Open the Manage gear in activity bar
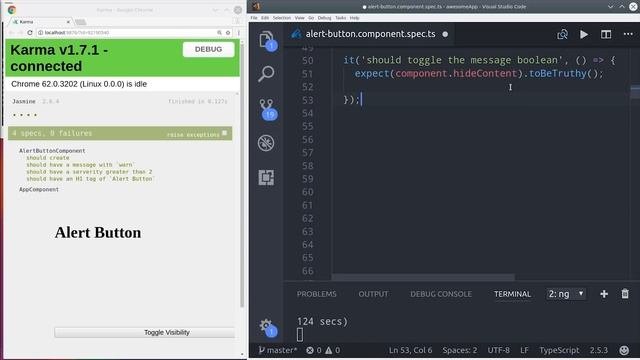640x360 pixels. point(267,327)
